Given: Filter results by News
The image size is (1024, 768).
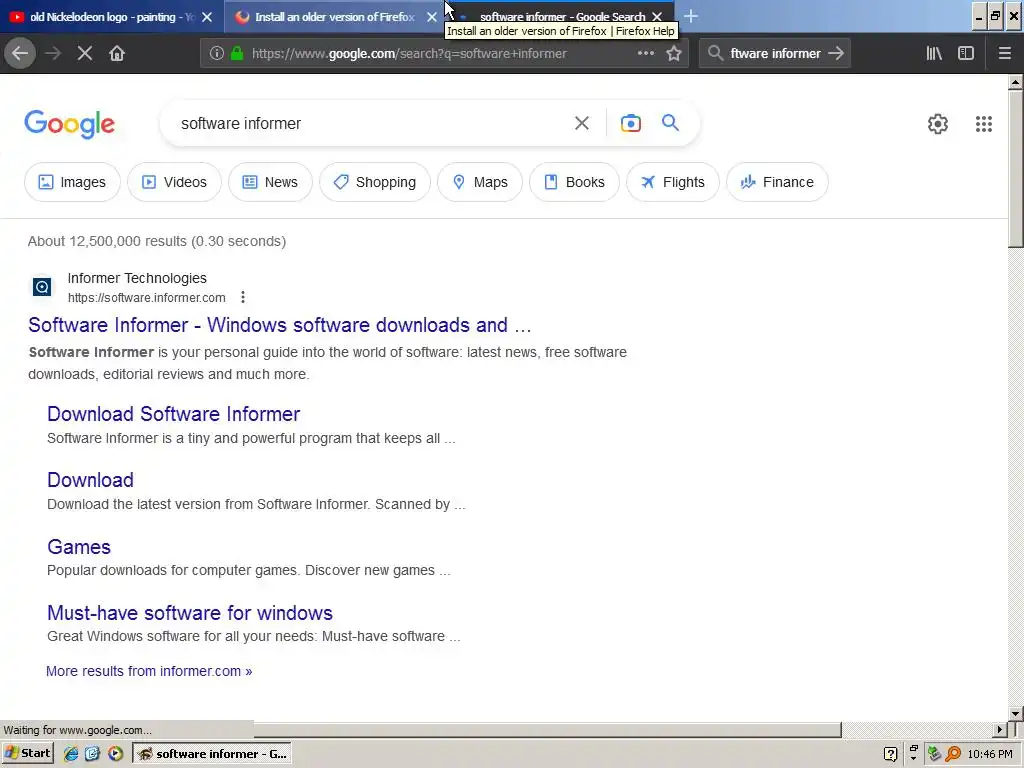Looking at the screenshot, I should 270,182.
